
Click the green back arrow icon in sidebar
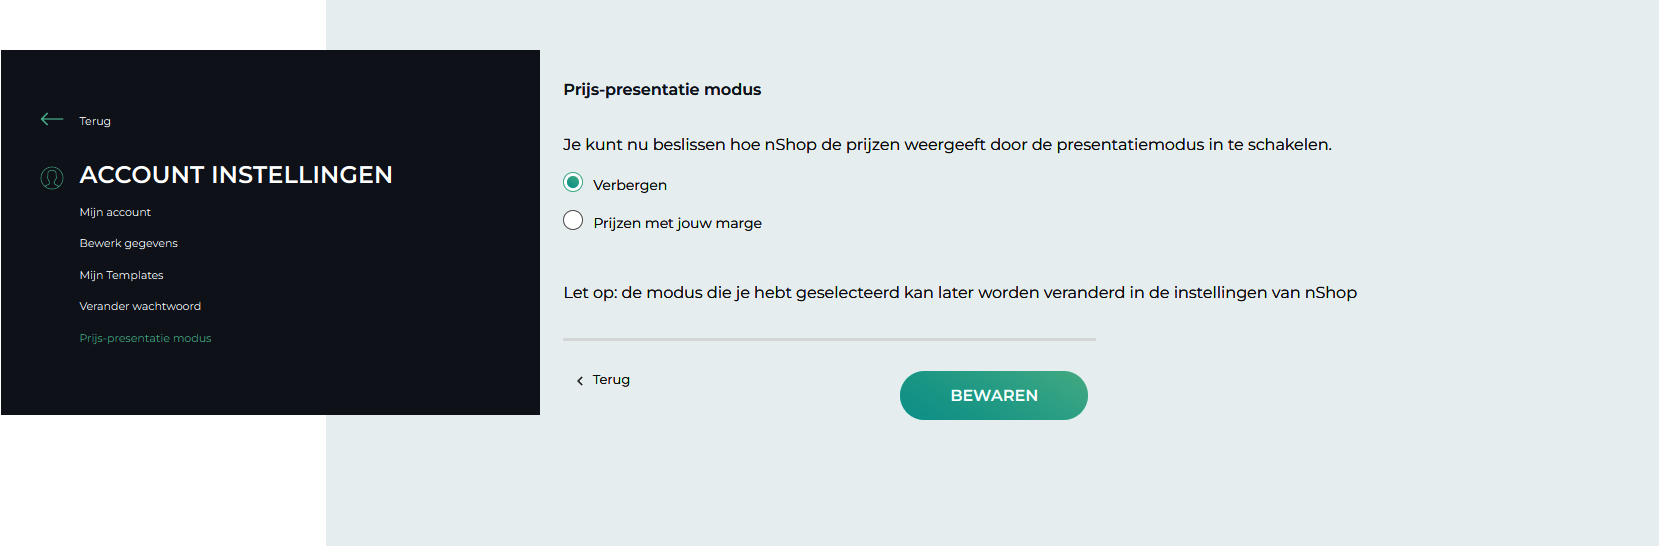pyautogui.click(x=52, y=119)
